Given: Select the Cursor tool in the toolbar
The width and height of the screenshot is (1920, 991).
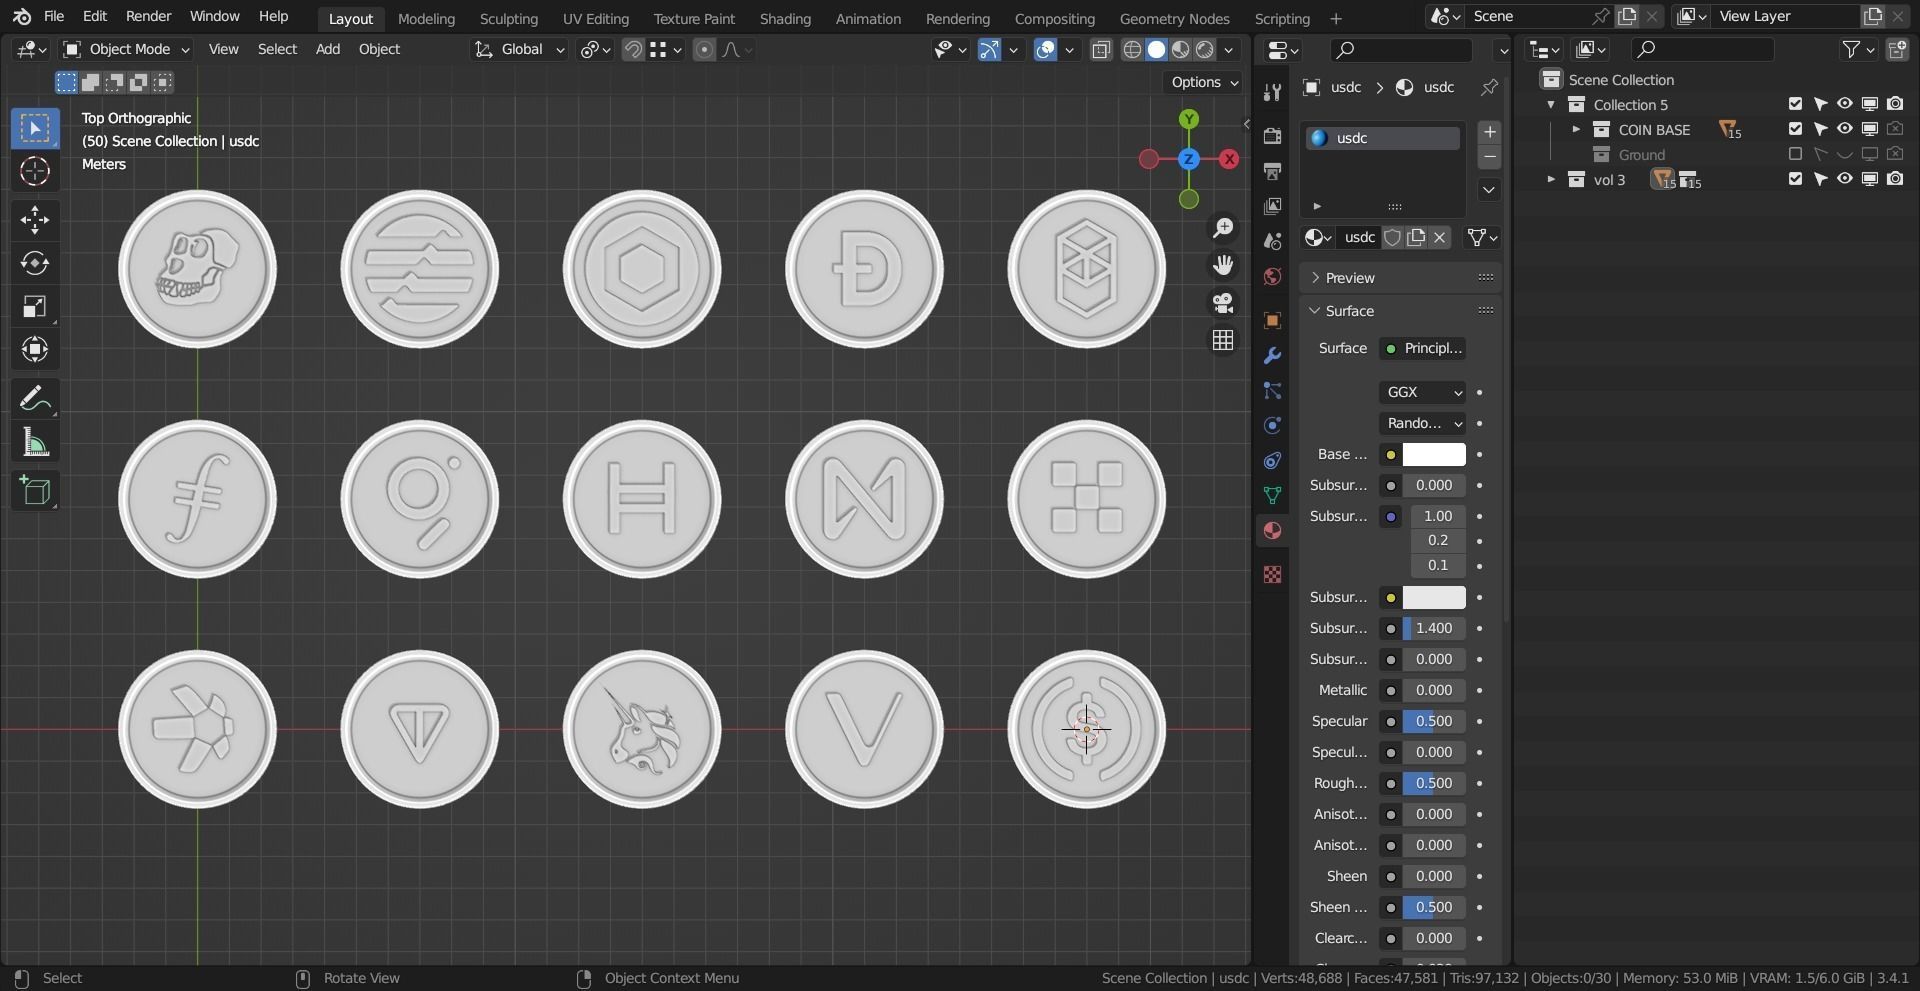Looking at the screenshot, I should (x=35, y=171).
